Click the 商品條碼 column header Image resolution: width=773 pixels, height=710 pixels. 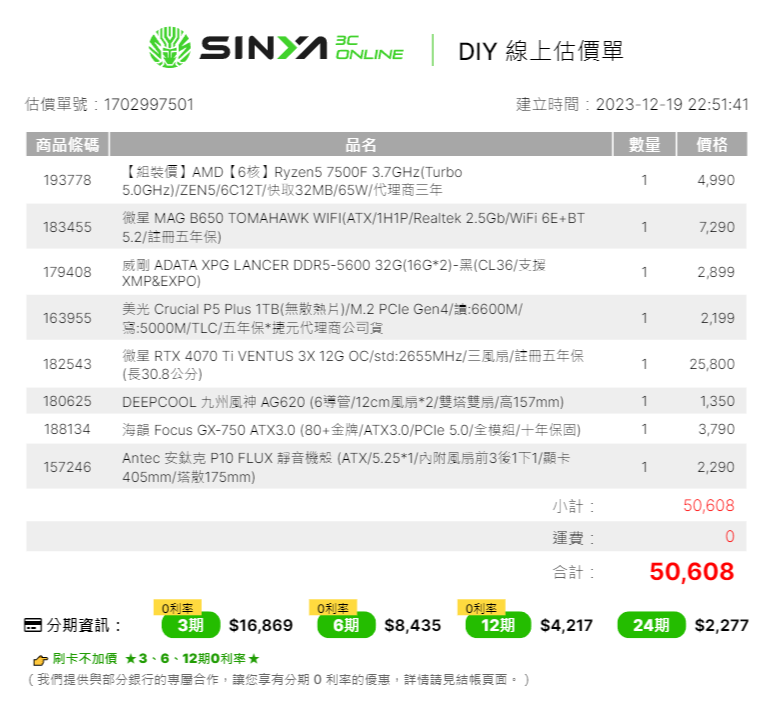[68, 144]
